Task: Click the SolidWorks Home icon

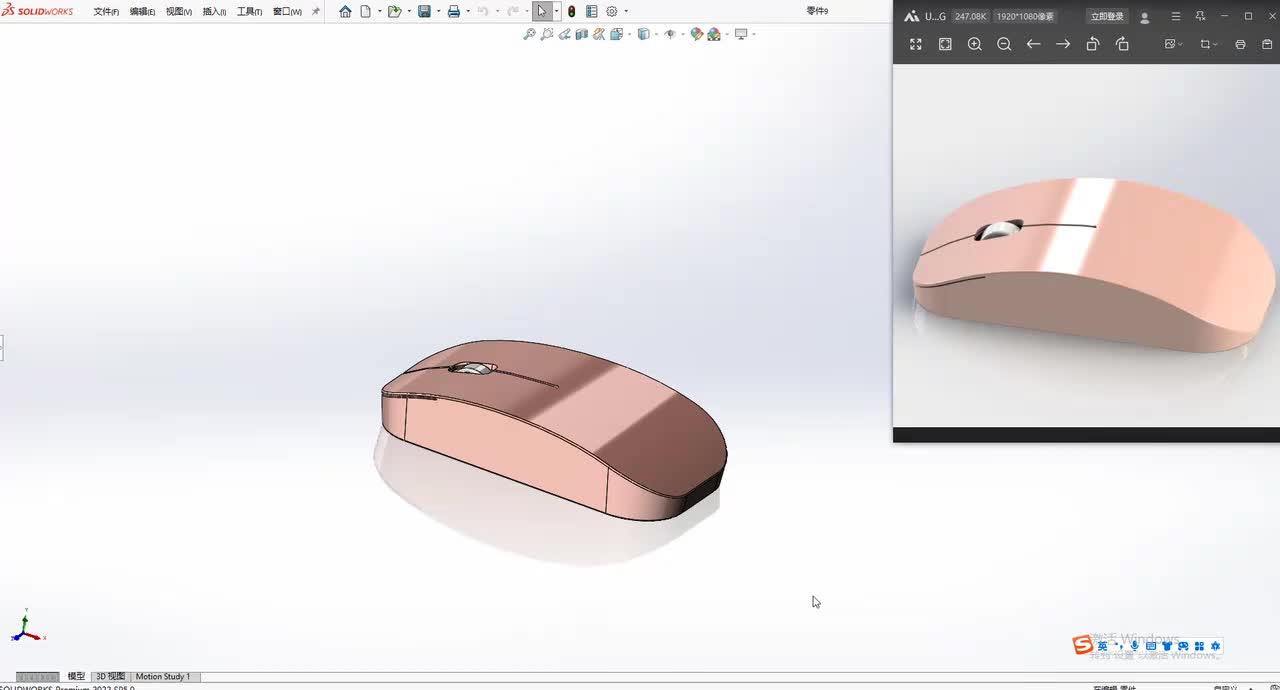Action: pos(345,12)
